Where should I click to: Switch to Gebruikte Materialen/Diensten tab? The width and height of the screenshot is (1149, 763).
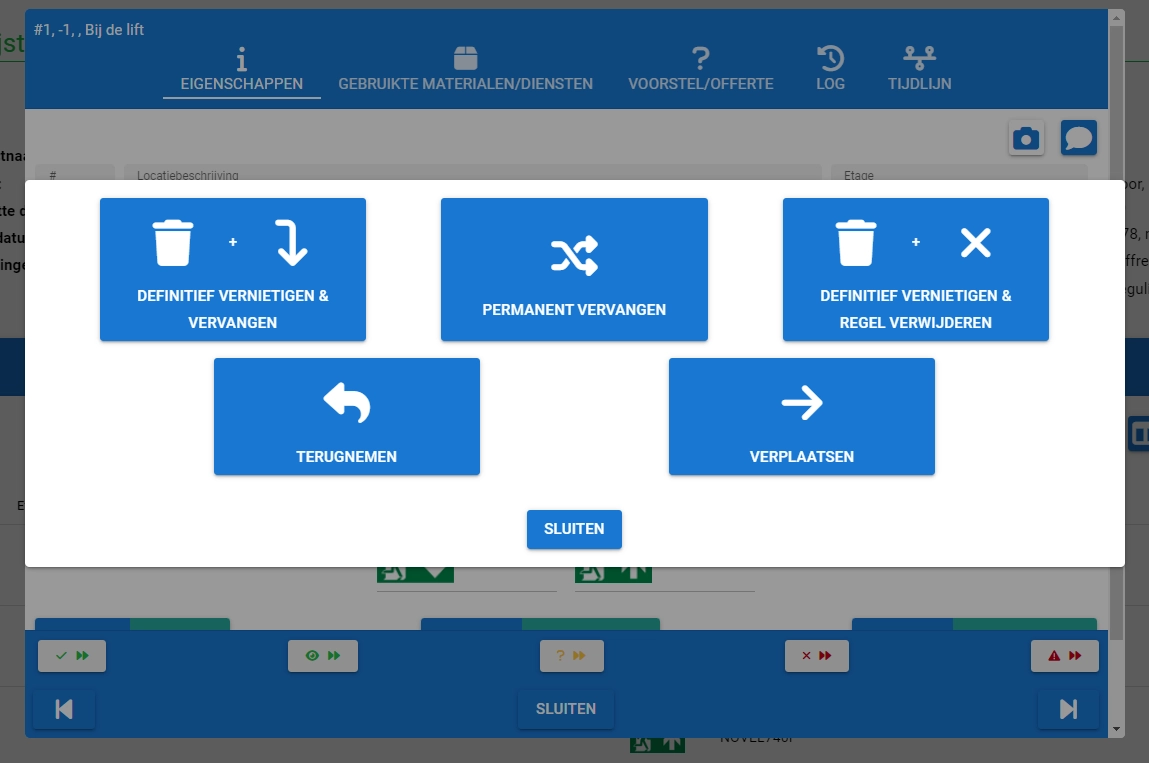(x=465, y=71)
